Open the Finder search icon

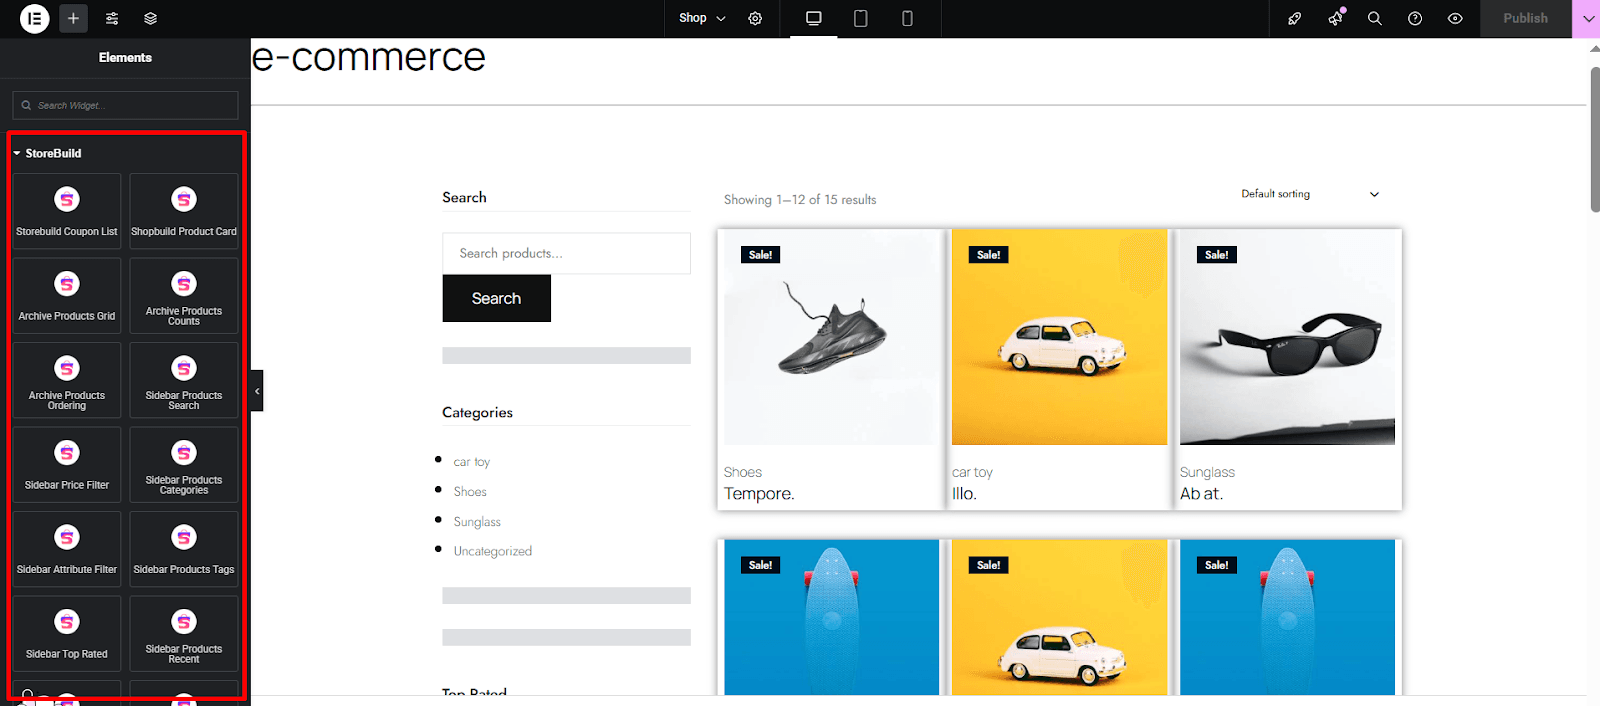point(1375,18)
